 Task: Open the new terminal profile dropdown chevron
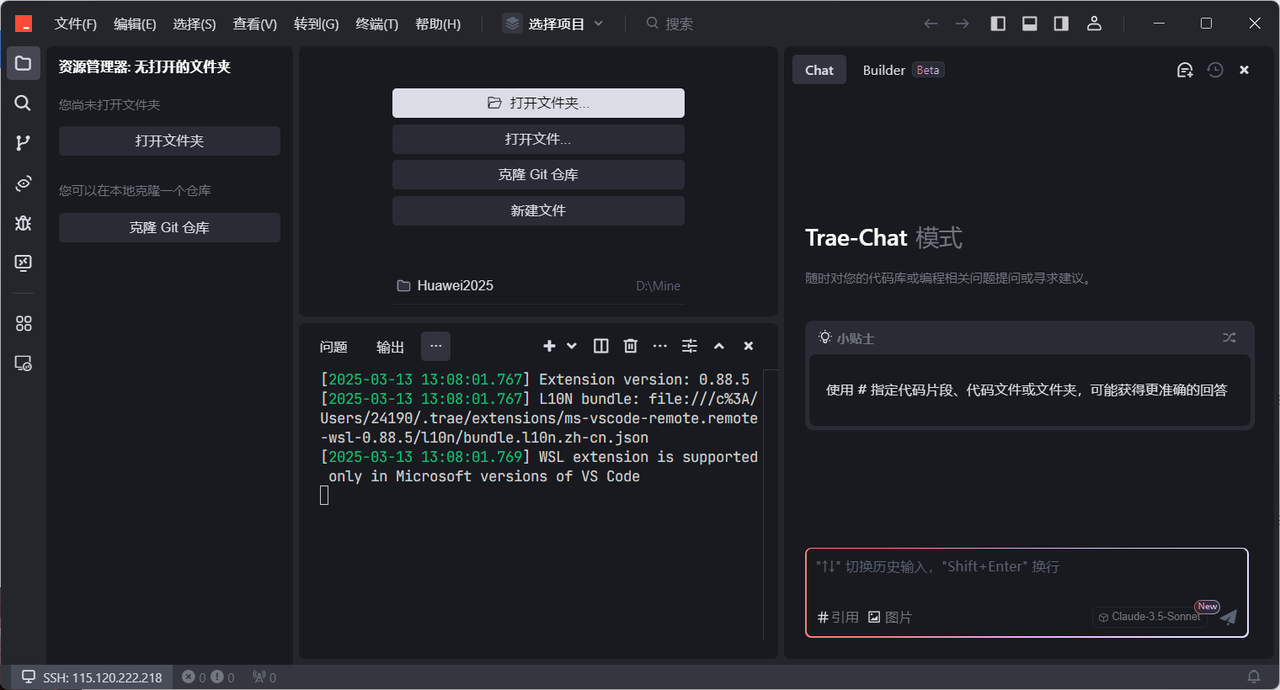572,346
